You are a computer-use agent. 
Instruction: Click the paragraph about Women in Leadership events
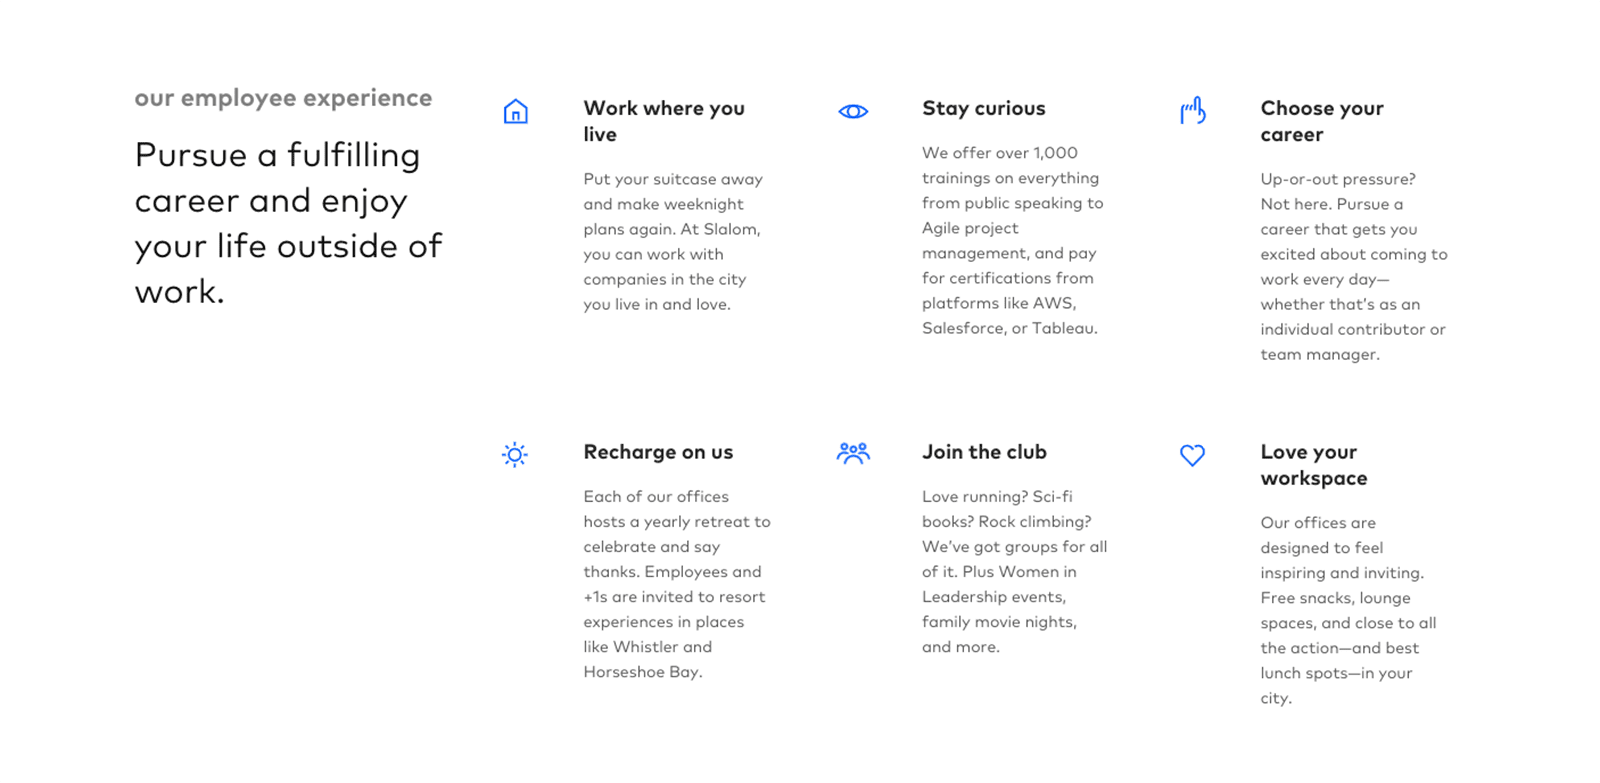[x=1014, y=572]
